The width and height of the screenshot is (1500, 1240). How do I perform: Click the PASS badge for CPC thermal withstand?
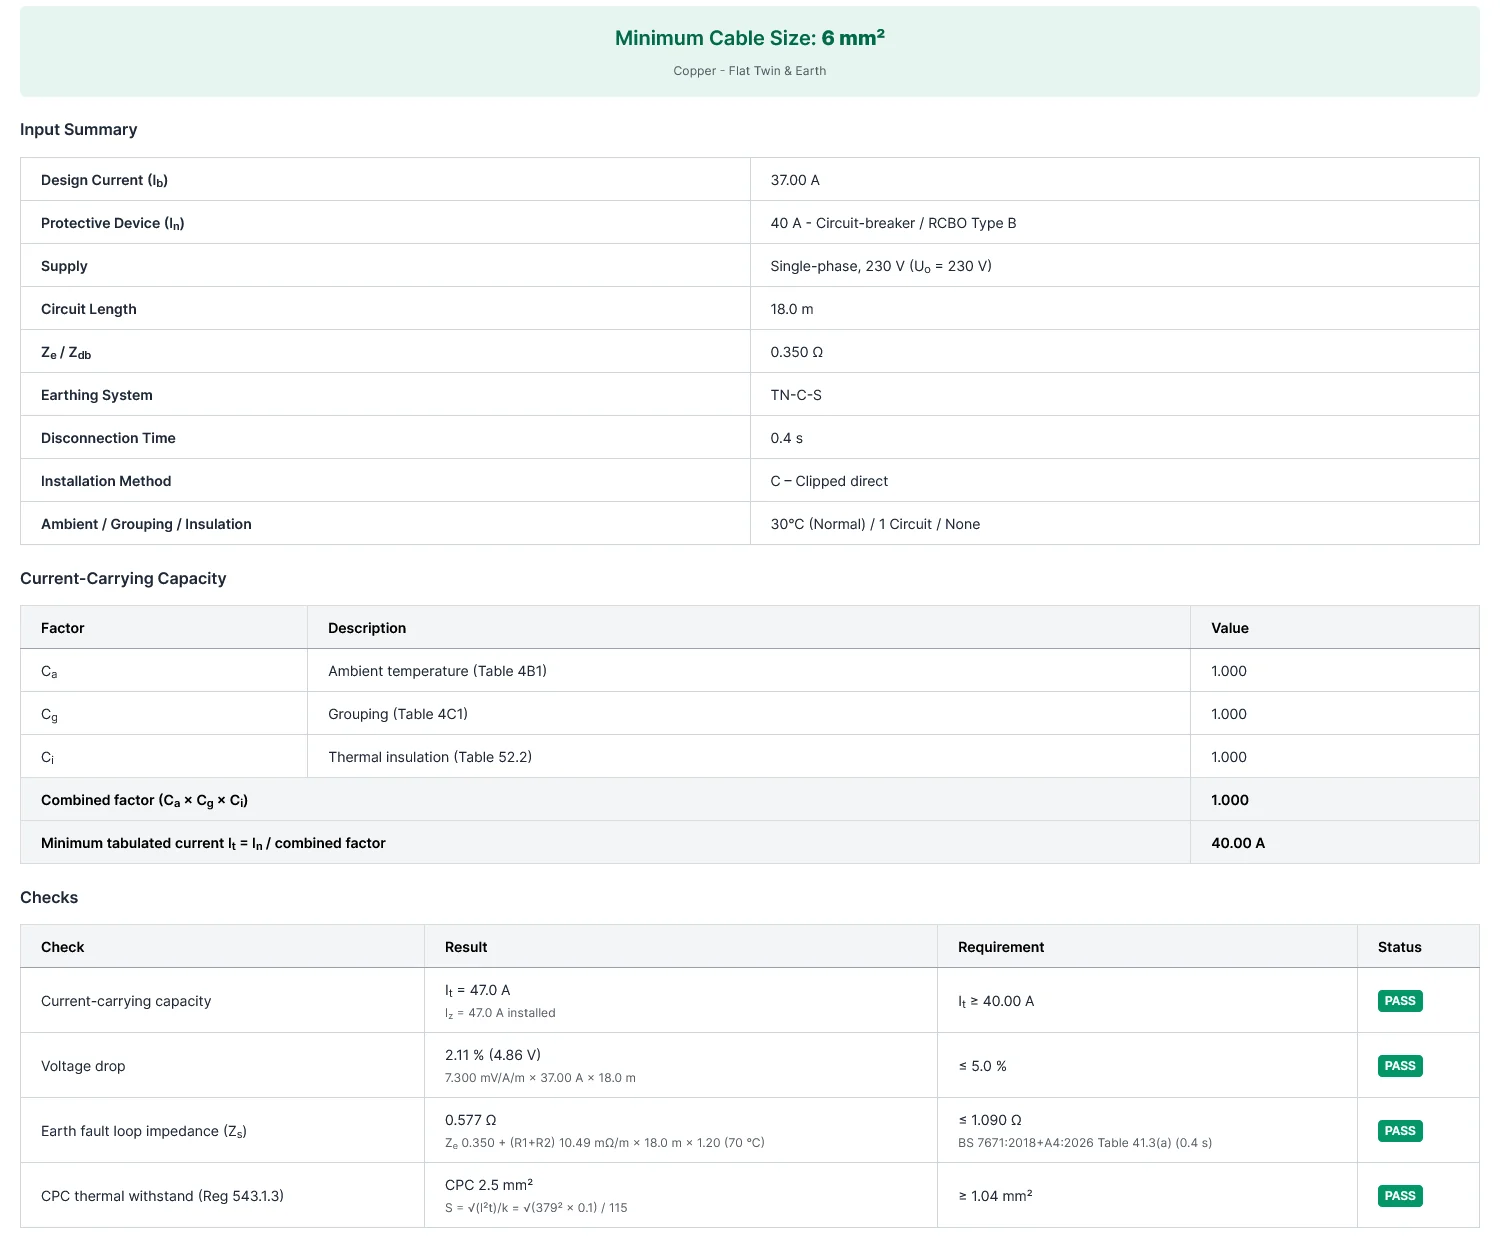coord(1400,1196)
